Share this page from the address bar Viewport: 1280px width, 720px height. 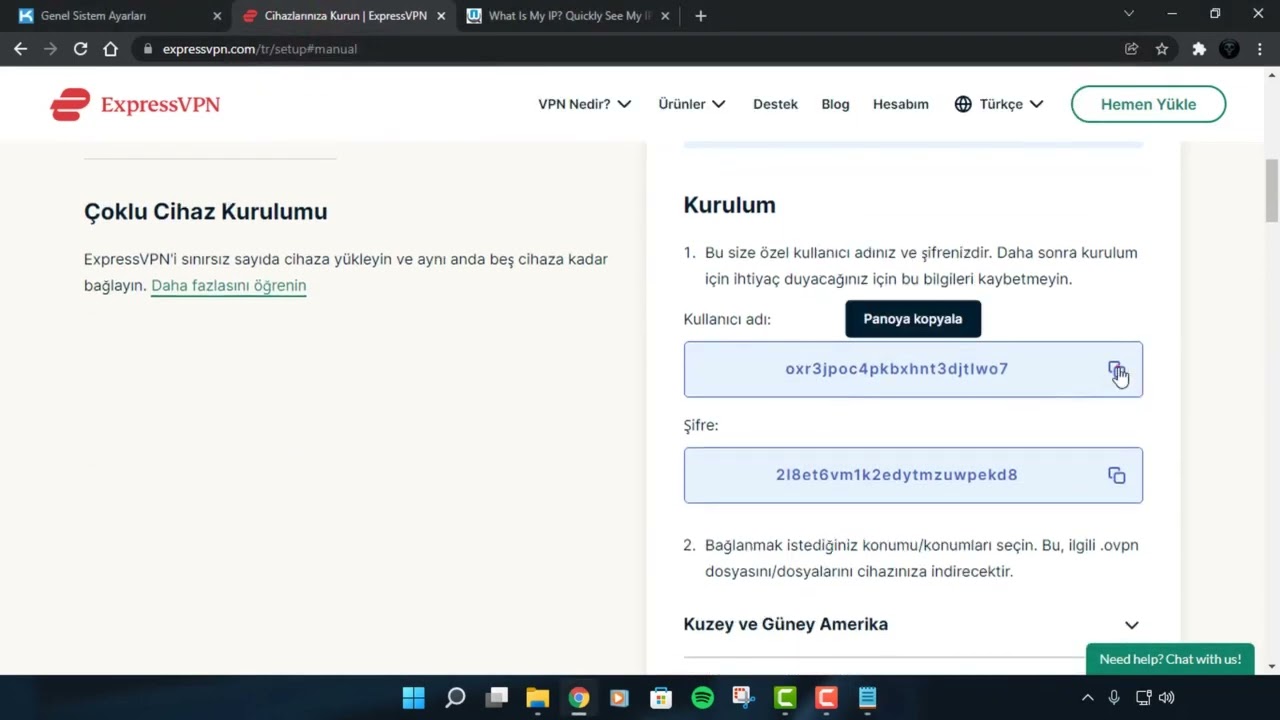(1132, 48)
